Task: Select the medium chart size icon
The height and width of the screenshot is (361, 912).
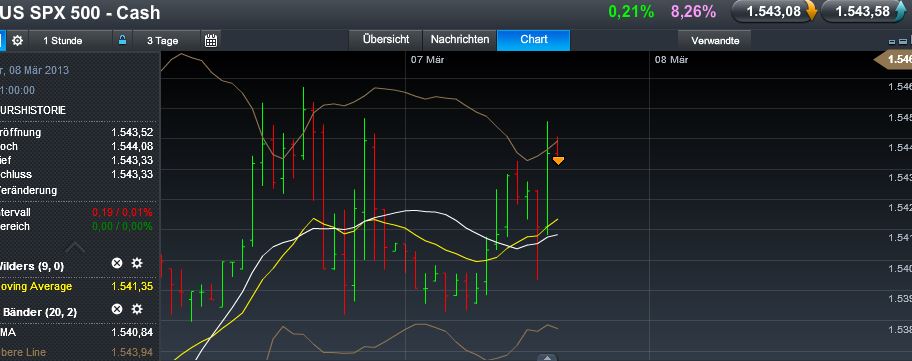Action: (x=903, y=41)
